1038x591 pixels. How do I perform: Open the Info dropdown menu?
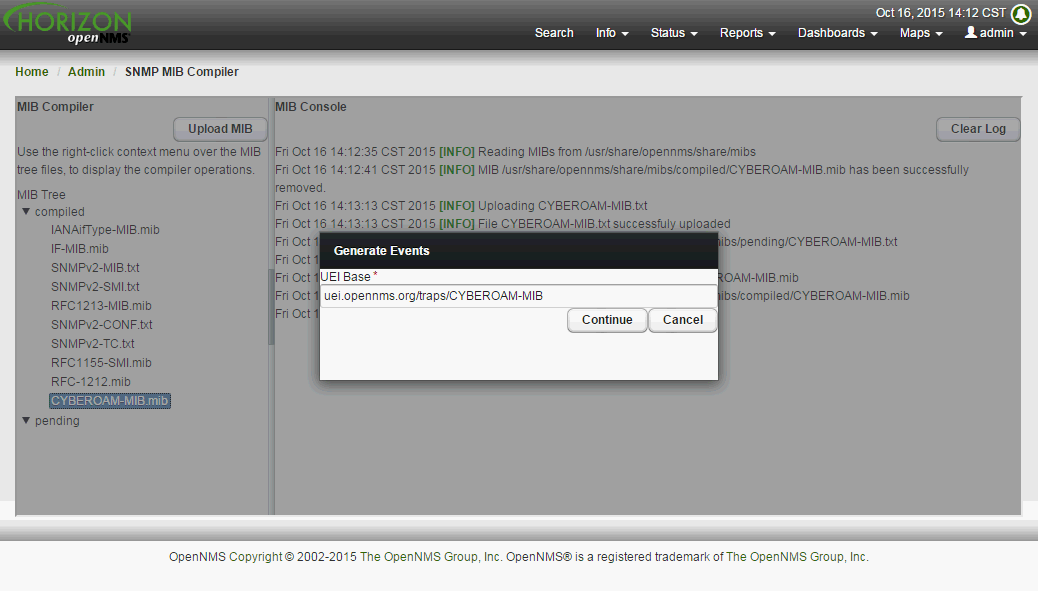(x=612, y=32)
